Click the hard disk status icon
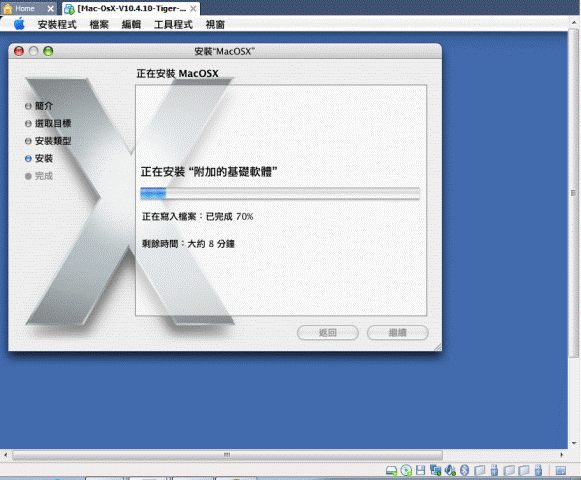Screen dimensions: 581x480 tap(391, 470)
